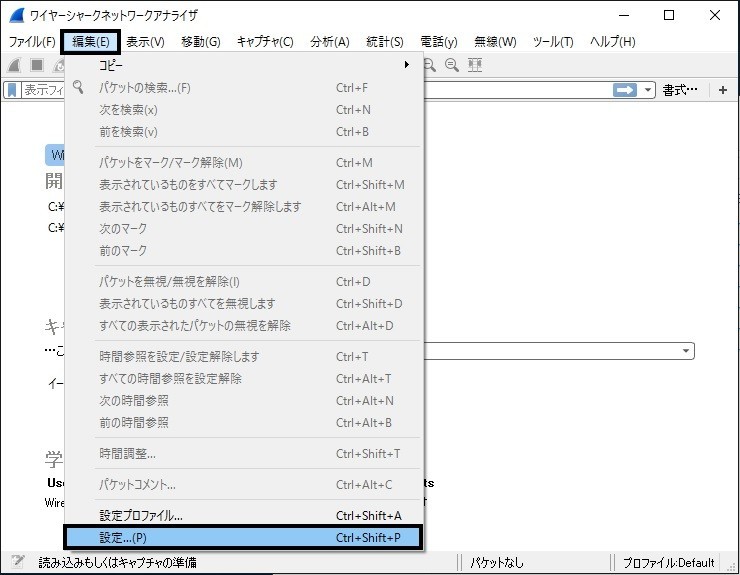This screenshot has height=575, width=740.
Task: Click the resize columns toolbar icon
Action: pyautogui.click(x=475, y=65)
